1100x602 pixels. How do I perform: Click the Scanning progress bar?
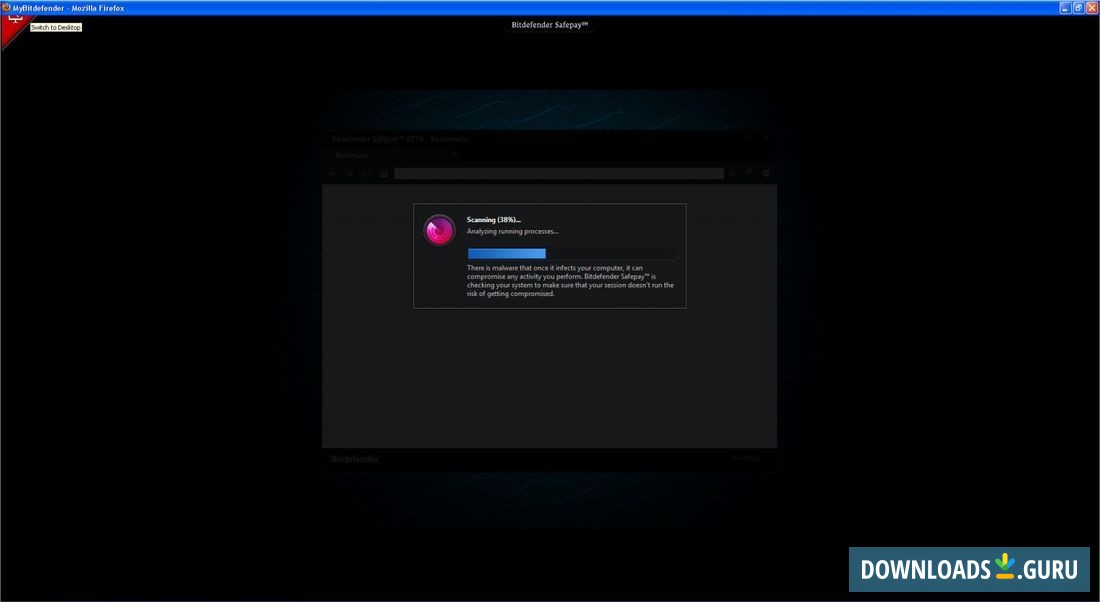(572, 253)
